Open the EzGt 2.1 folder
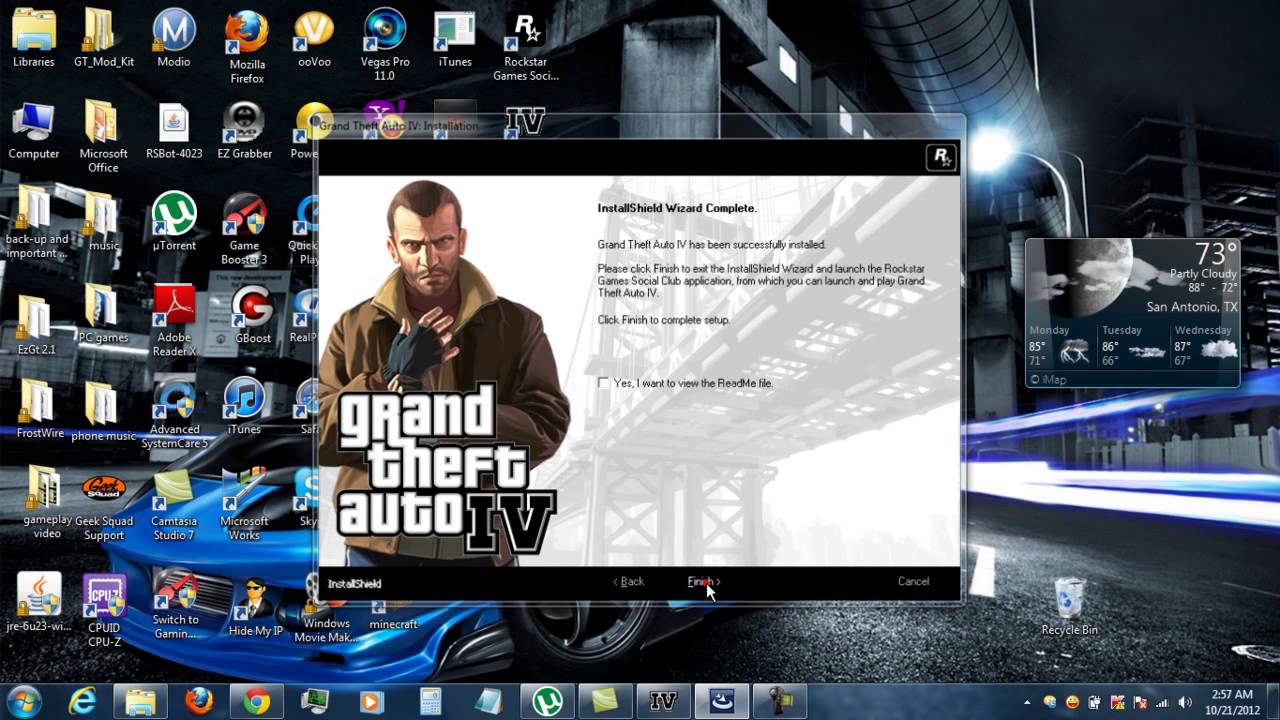The image size is (1280, 720). (x=36, y=325)
